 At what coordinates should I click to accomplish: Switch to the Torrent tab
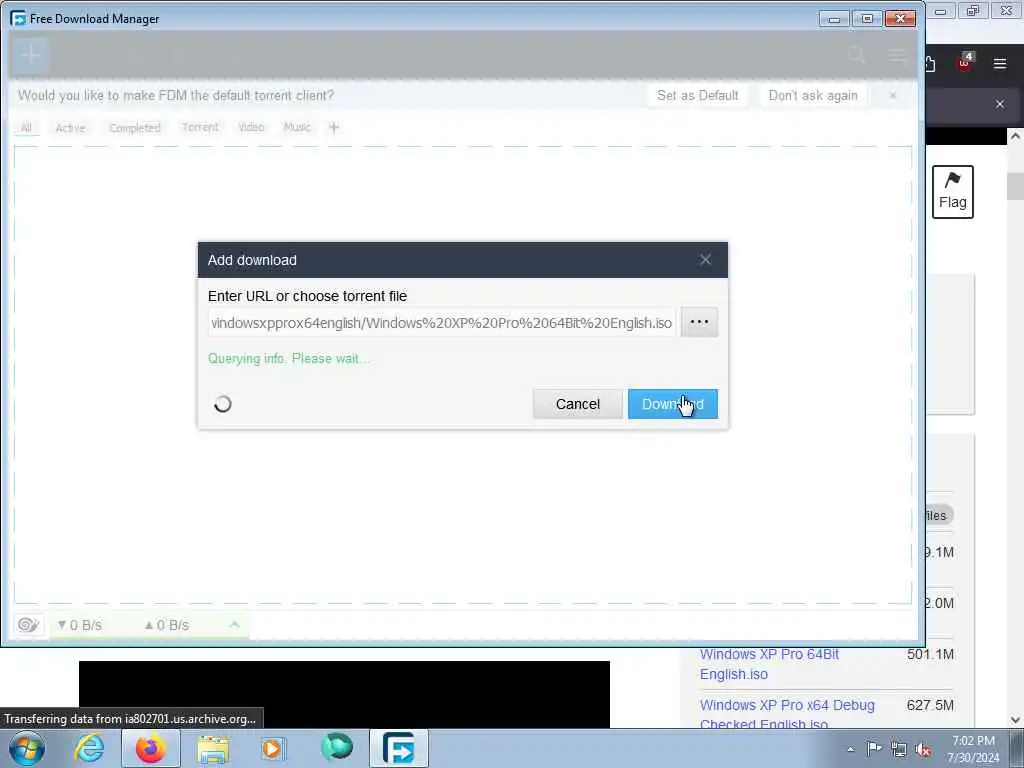click(x=200, y=127)
